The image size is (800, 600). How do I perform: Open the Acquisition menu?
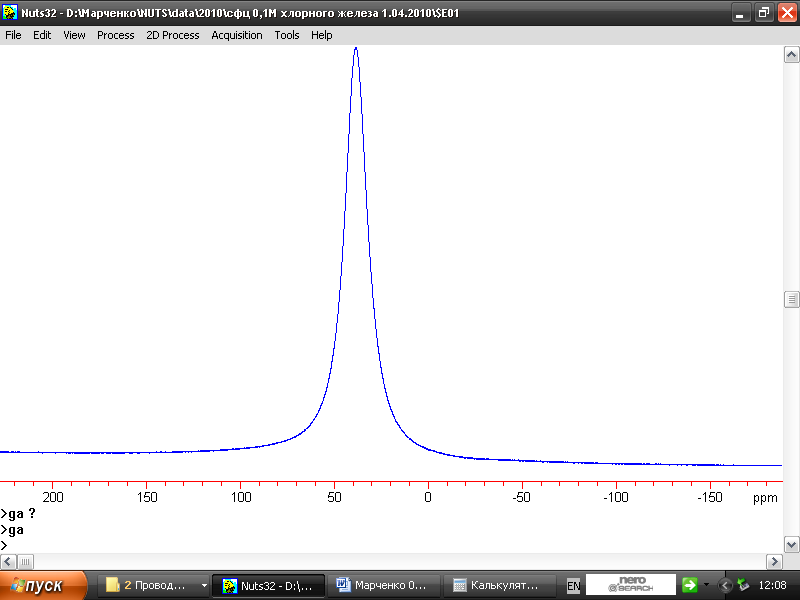(x=237, y=35)
